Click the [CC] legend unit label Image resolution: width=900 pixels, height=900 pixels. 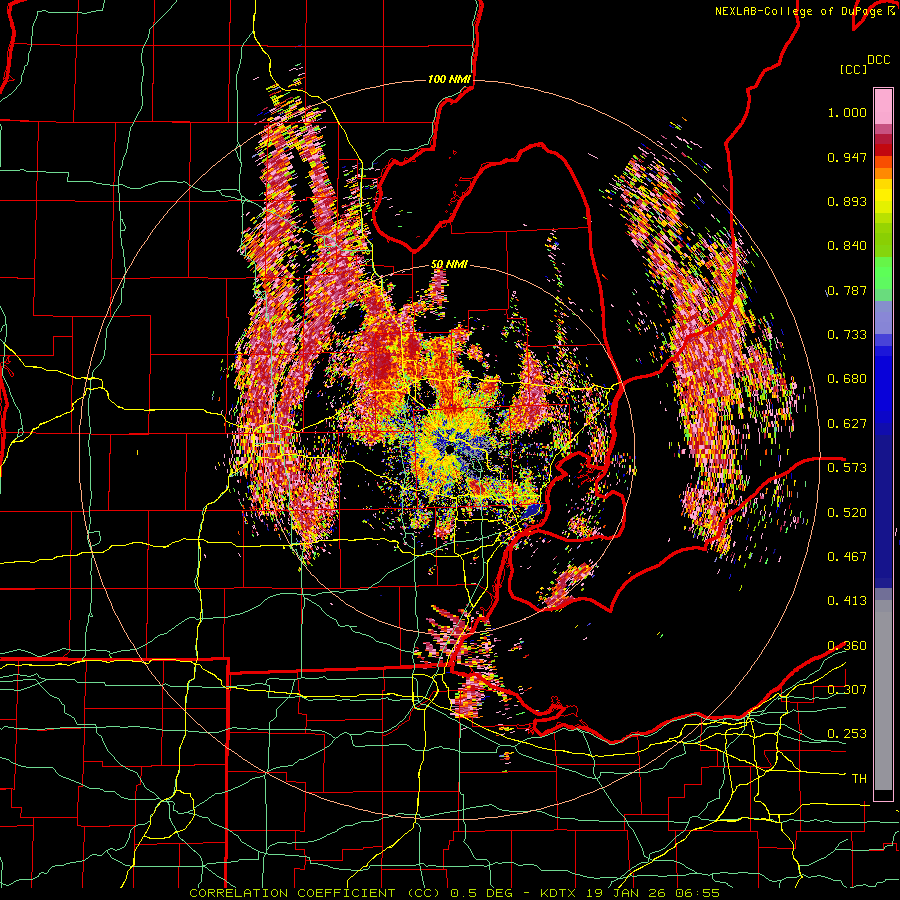click(853, 69)
